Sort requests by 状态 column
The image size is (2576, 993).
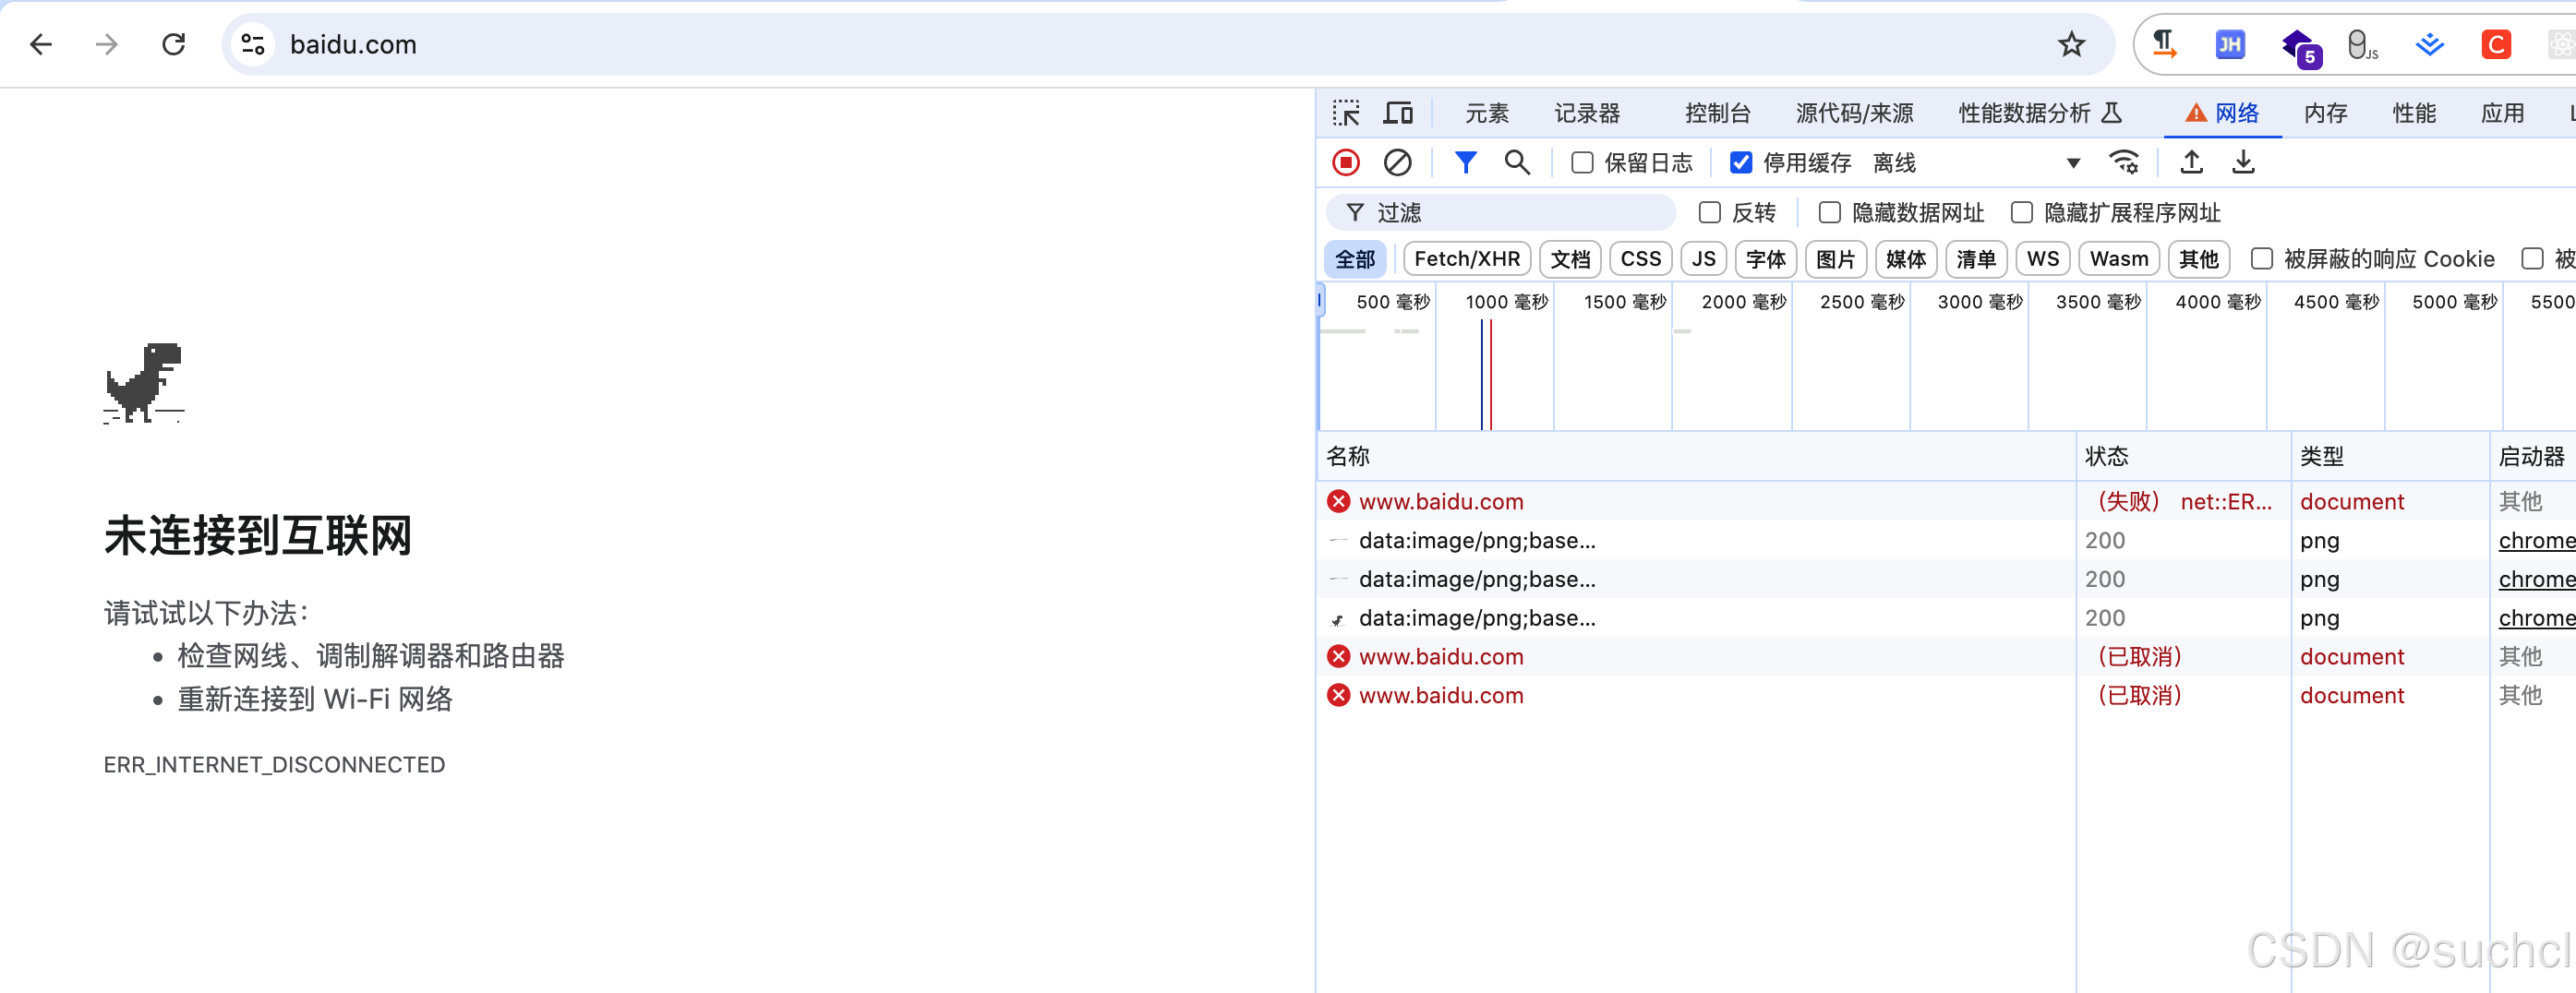click(2184, 456)
